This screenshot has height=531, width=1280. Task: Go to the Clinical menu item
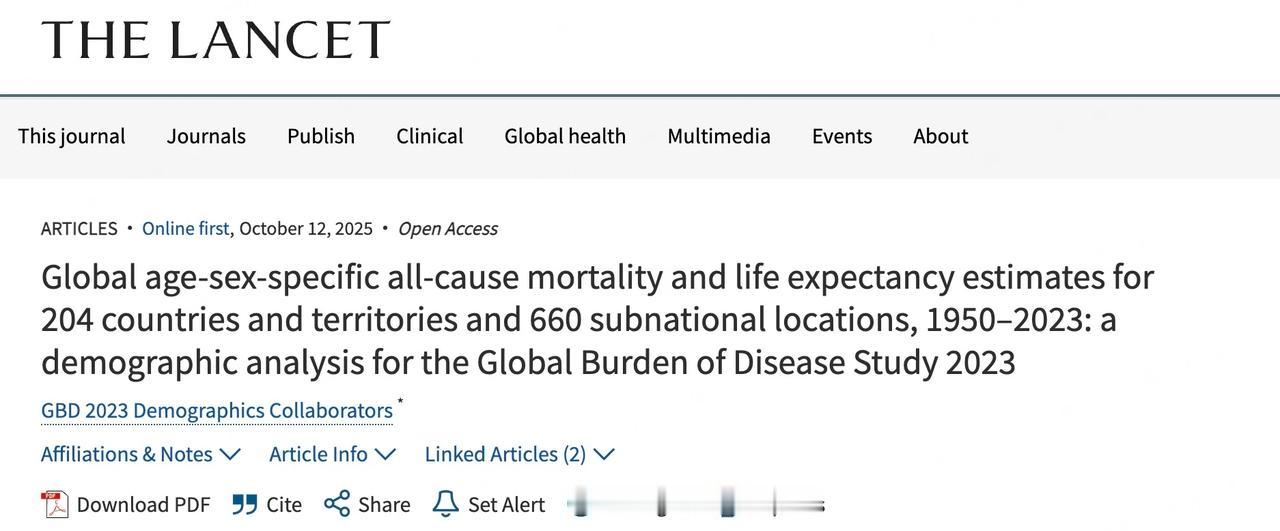429,136
